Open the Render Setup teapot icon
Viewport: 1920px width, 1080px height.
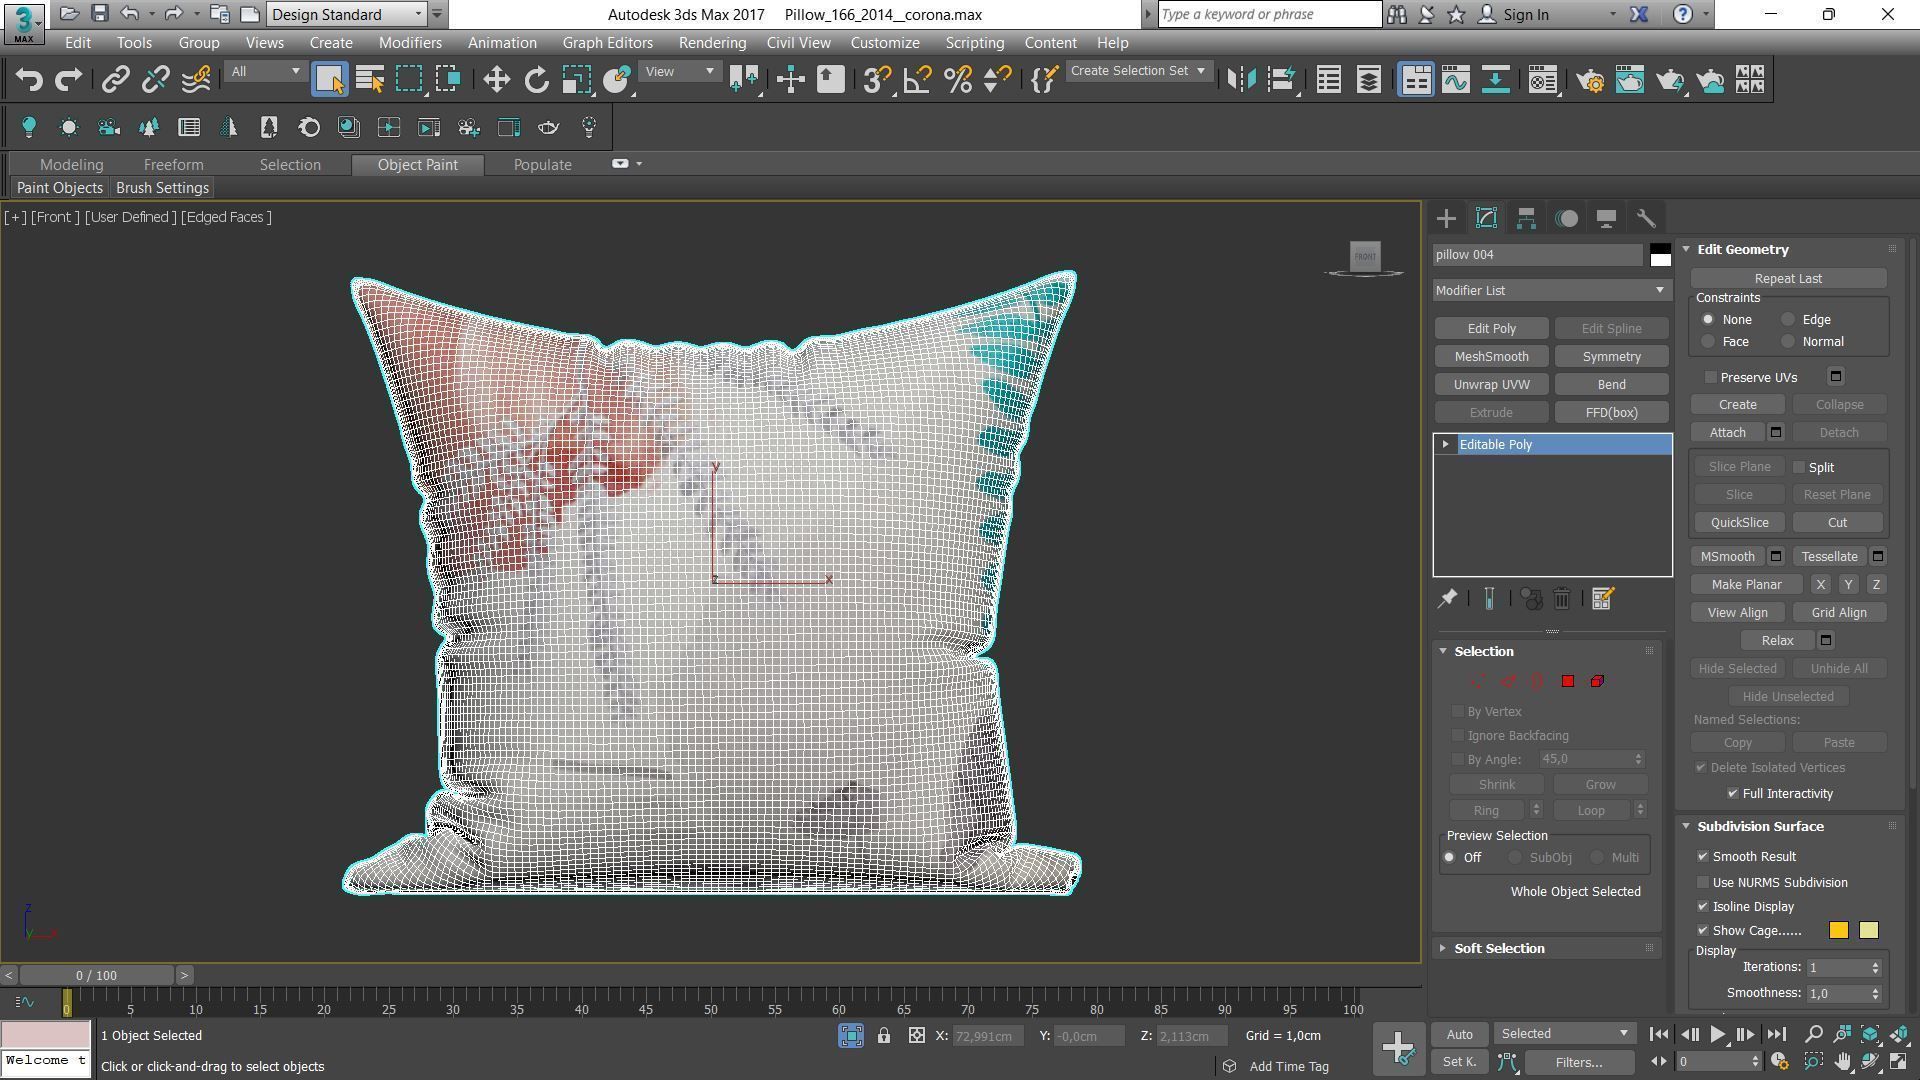point(1590,80)
